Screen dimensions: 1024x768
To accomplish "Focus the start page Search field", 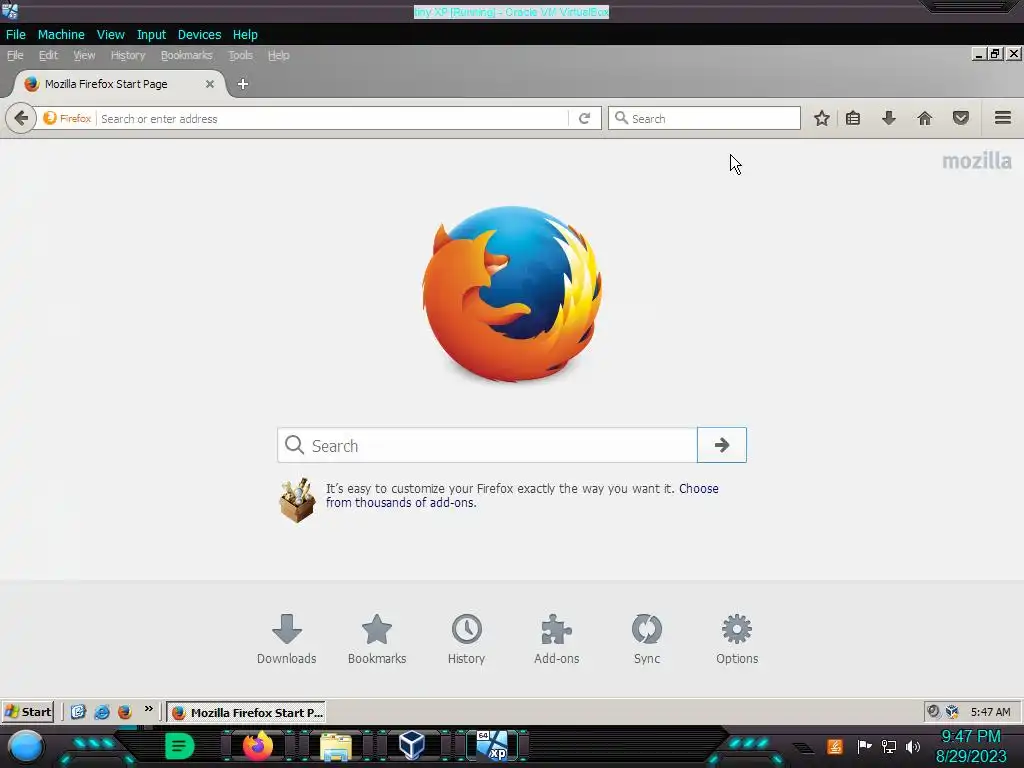I will [x=487, y=445].
